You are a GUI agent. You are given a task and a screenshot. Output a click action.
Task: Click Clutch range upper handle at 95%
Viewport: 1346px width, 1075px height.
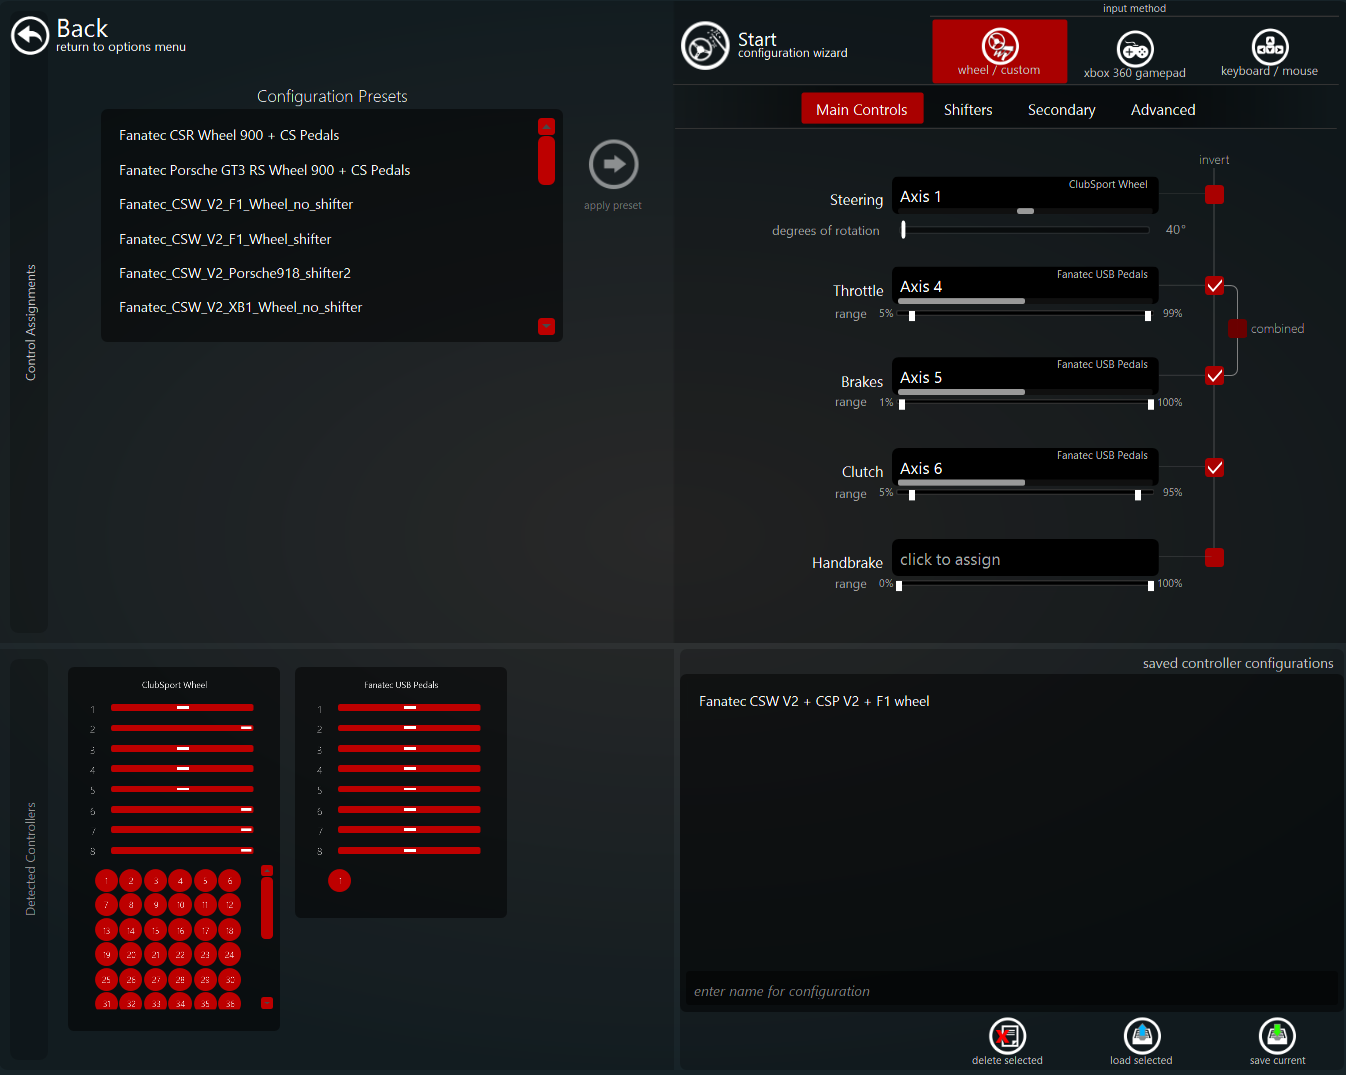1138,495
